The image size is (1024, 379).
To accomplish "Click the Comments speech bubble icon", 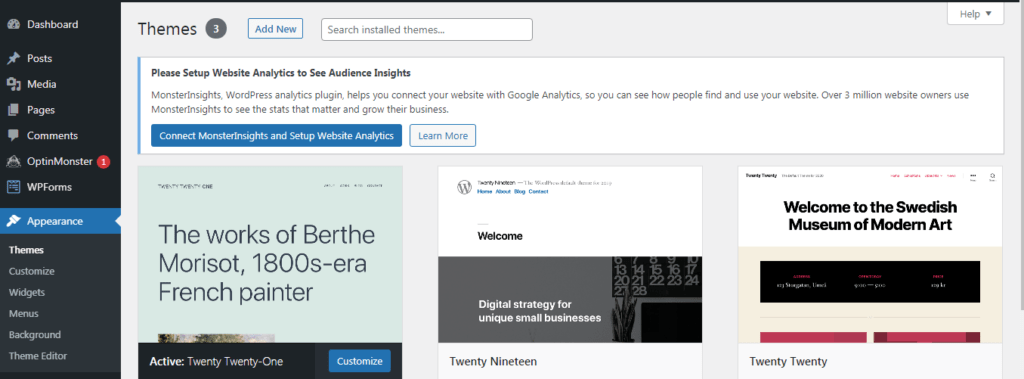I will click(13, 136).
